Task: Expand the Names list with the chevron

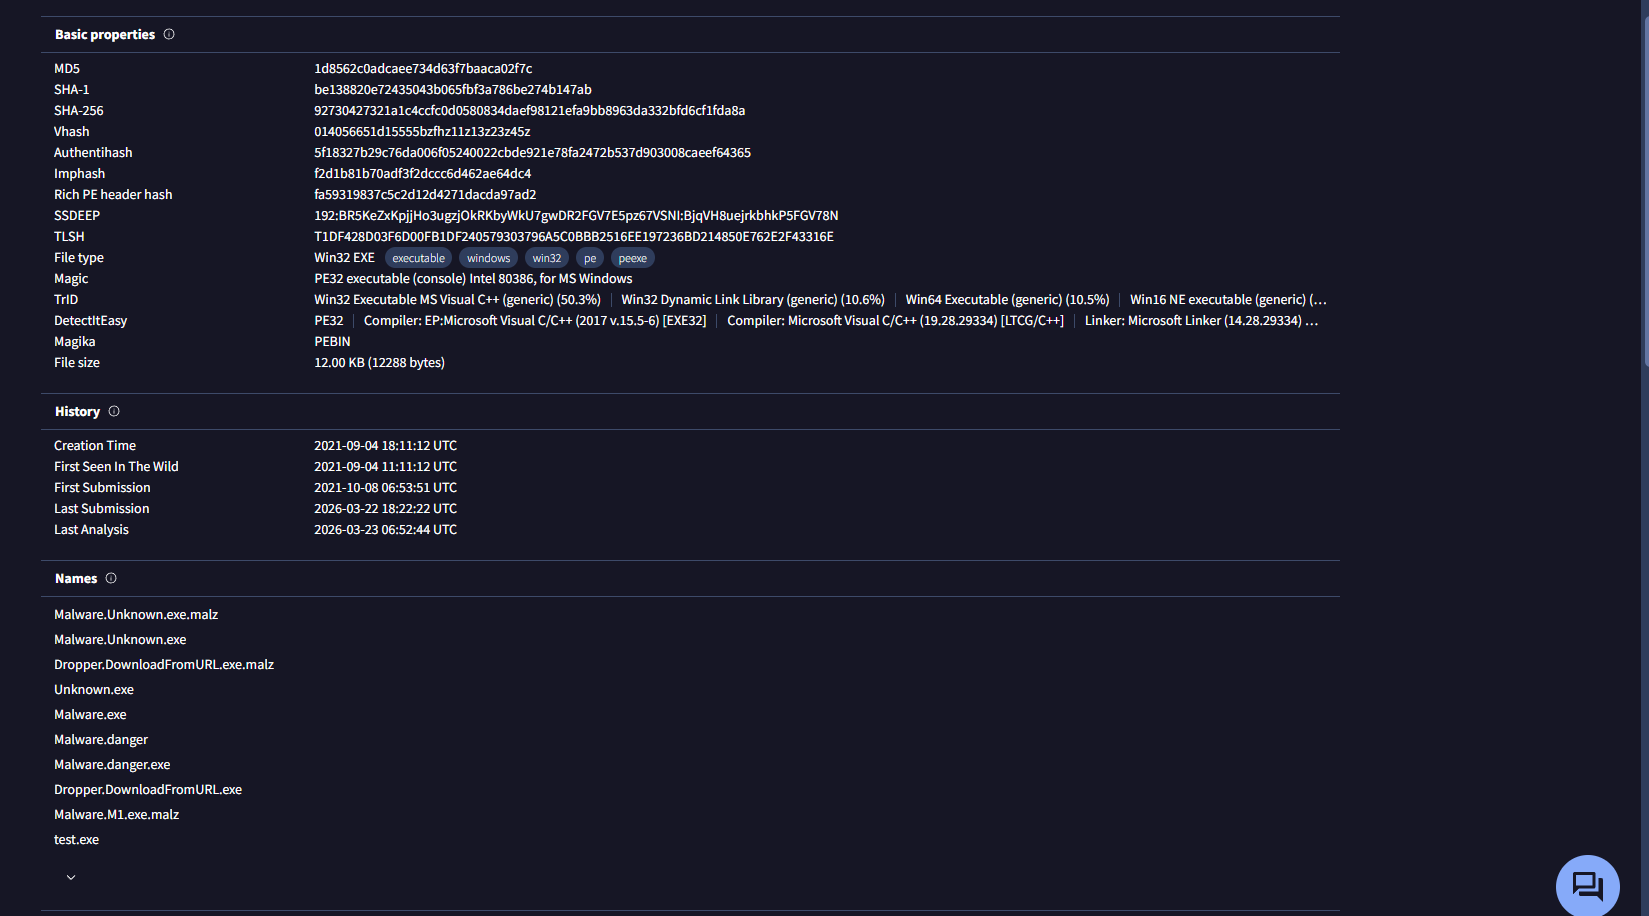Action: click(71, 877)
